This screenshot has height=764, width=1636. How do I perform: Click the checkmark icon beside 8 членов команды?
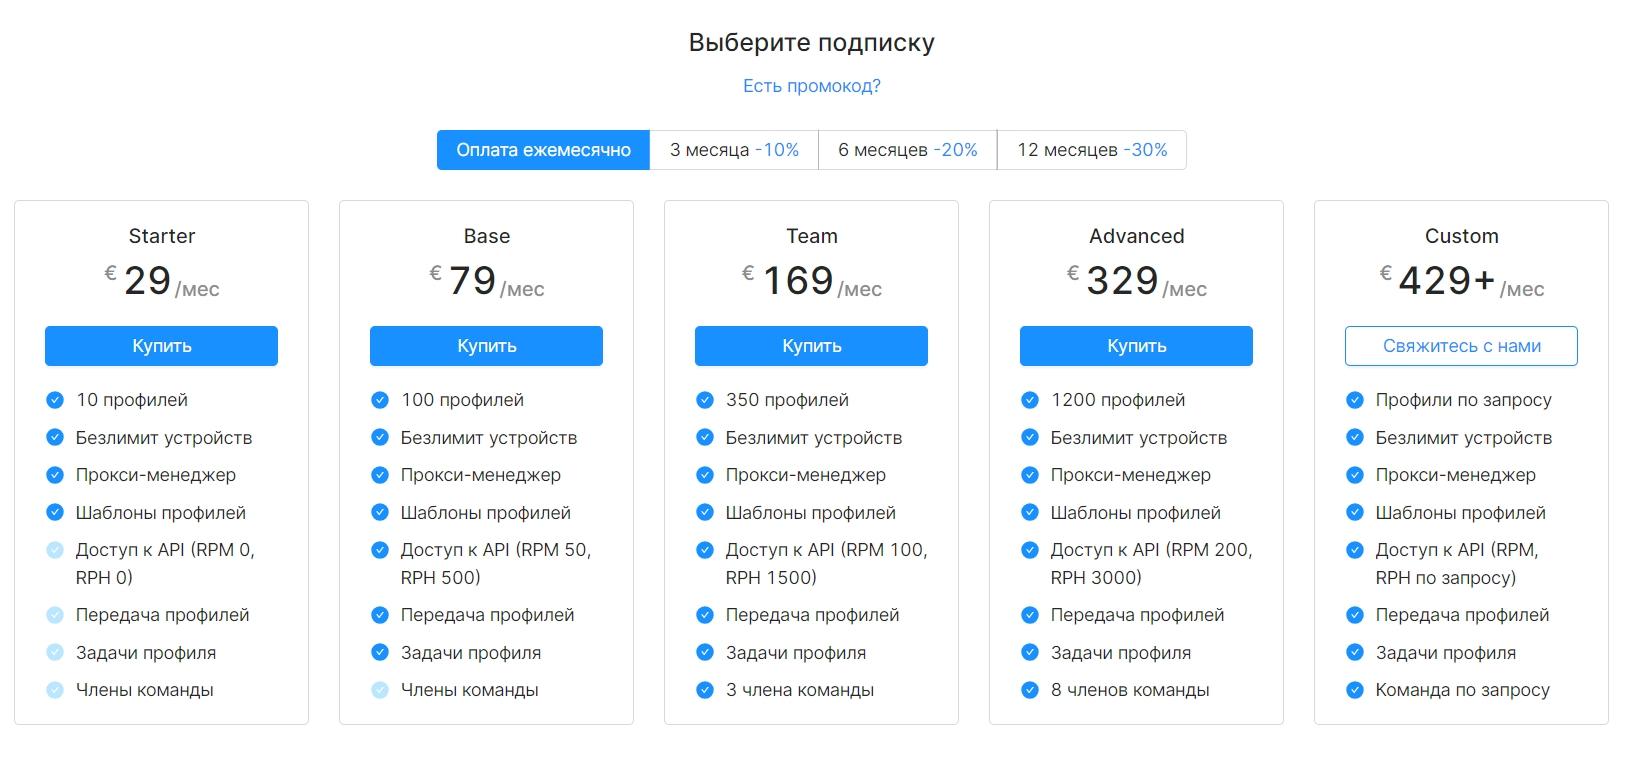coord(1030,690)
